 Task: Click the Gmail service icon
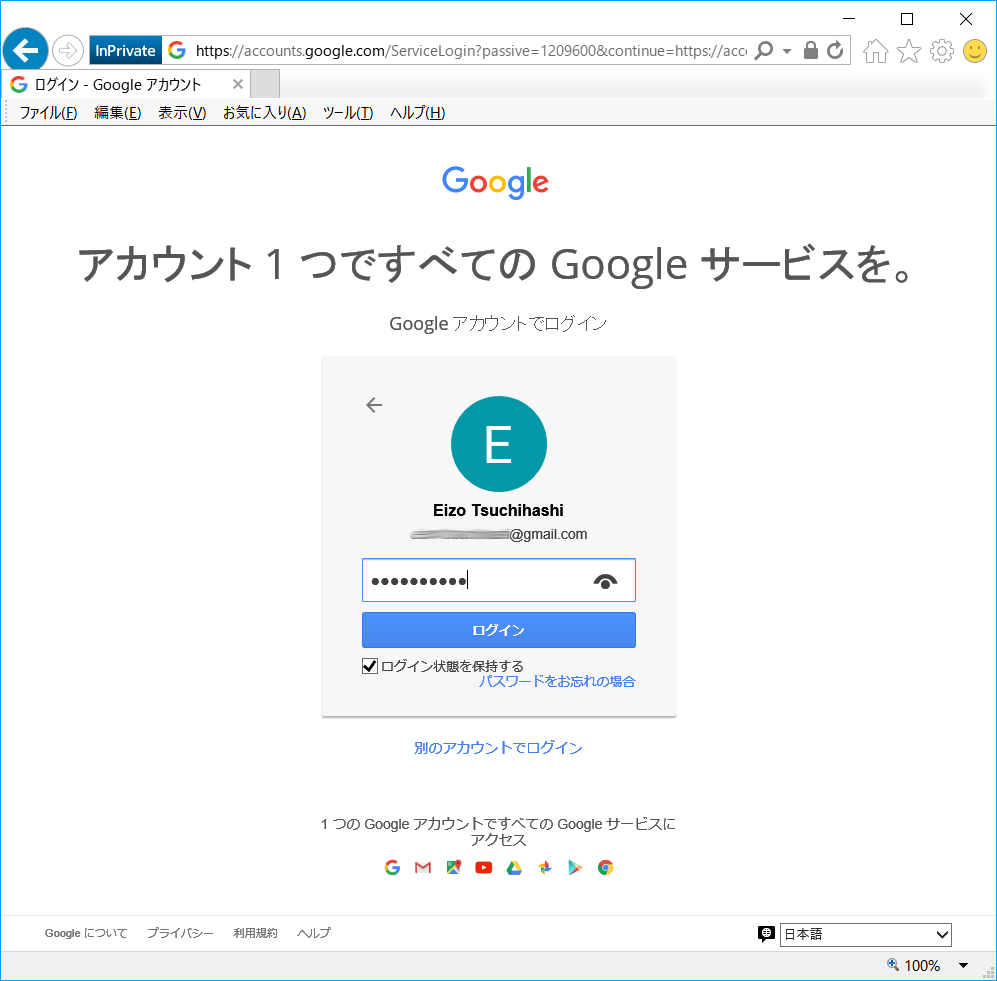point(423,867)
